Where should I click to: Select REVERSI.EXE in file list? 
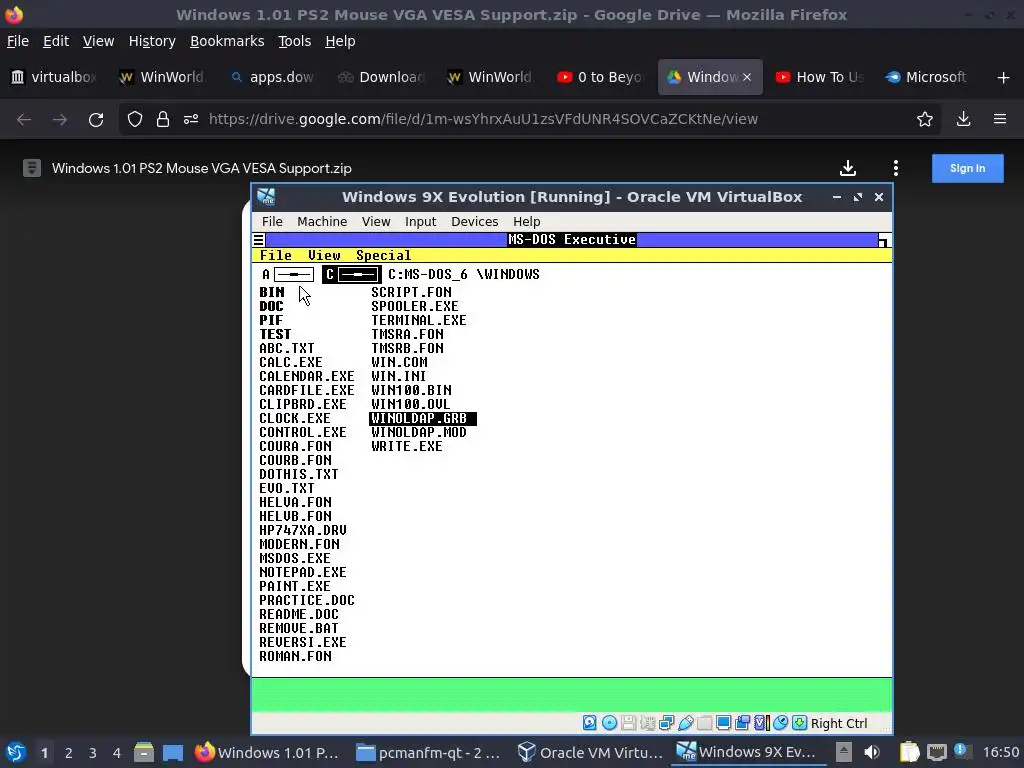tap(303, 643)
